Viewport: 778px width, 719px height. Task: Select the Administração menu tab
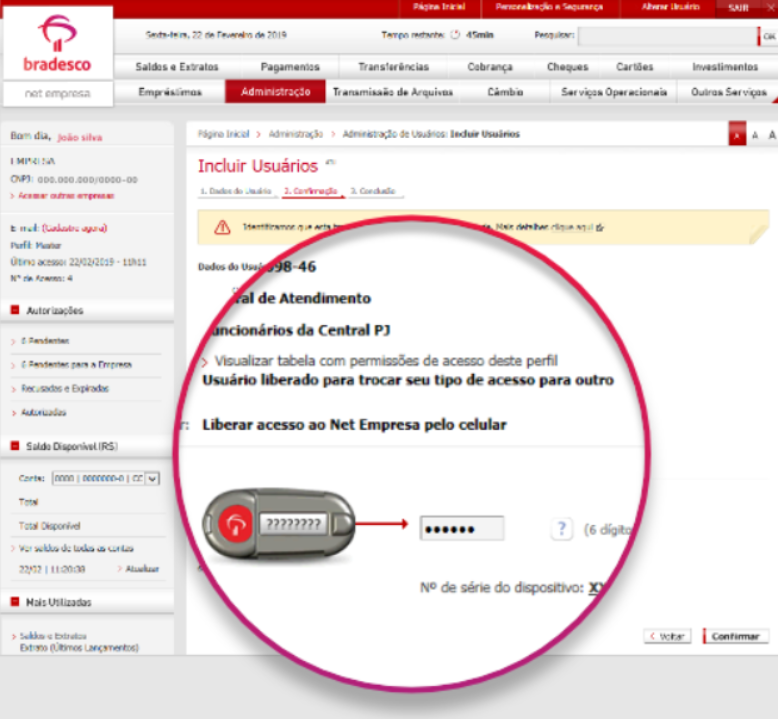(x=275, y=91)
